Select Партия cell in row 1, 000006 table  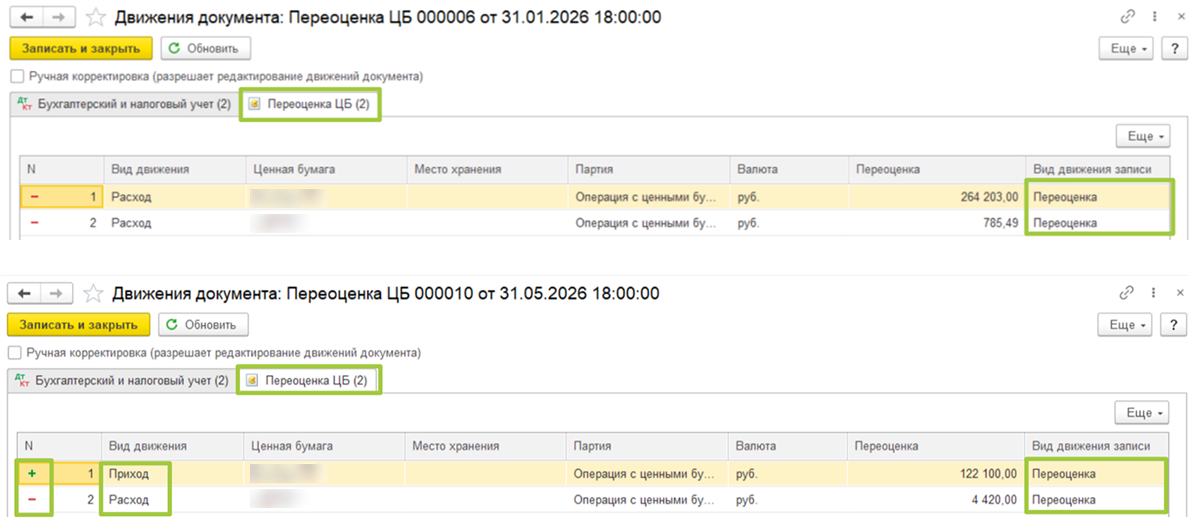pyautogui.click(x=648, y=197)
